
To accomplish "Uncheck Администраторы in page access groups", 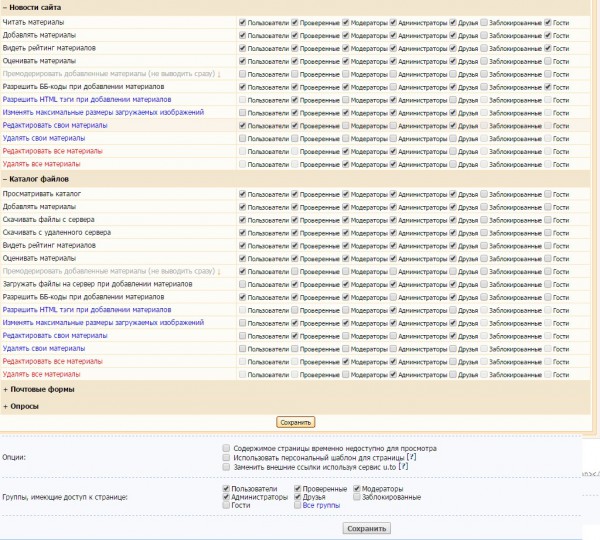I will pos(226,497).
